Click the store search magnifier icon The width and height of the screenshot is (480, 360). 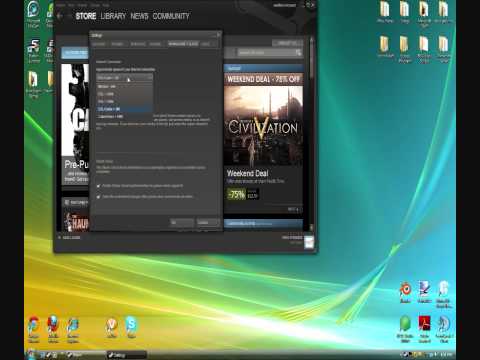(298, 53)
